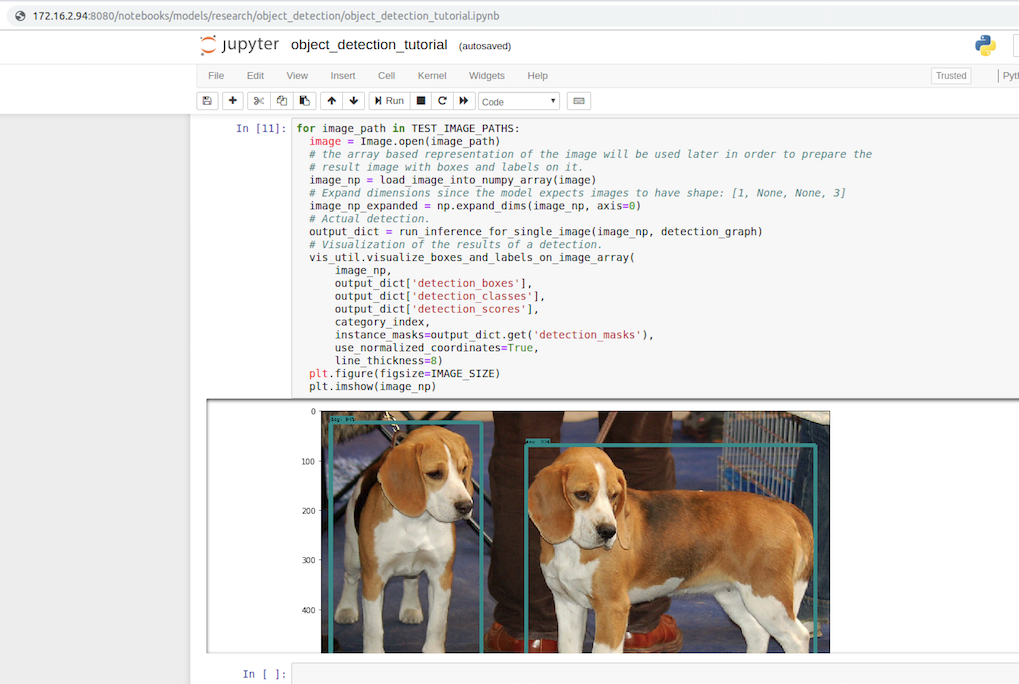Screen dimensions: 1019x684
Task: Open the Kernel menu
Action: (431, 75)
